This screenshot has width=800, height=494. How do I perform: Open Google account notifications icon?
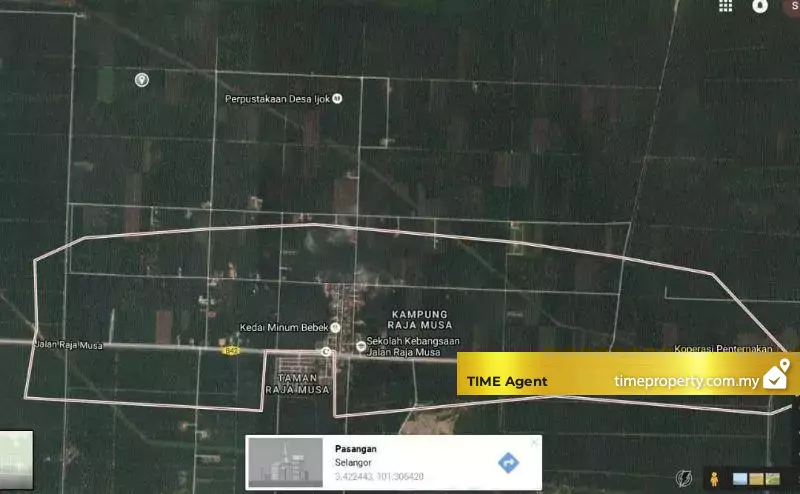pyautogui.click(x=761, y=6)
